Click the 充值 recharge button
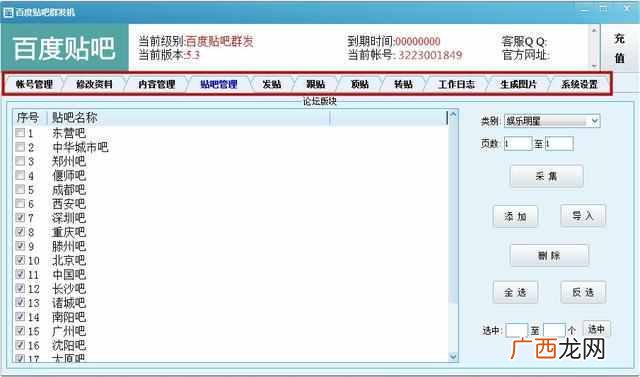Viewport: 640px width, 377px height. 620,49
